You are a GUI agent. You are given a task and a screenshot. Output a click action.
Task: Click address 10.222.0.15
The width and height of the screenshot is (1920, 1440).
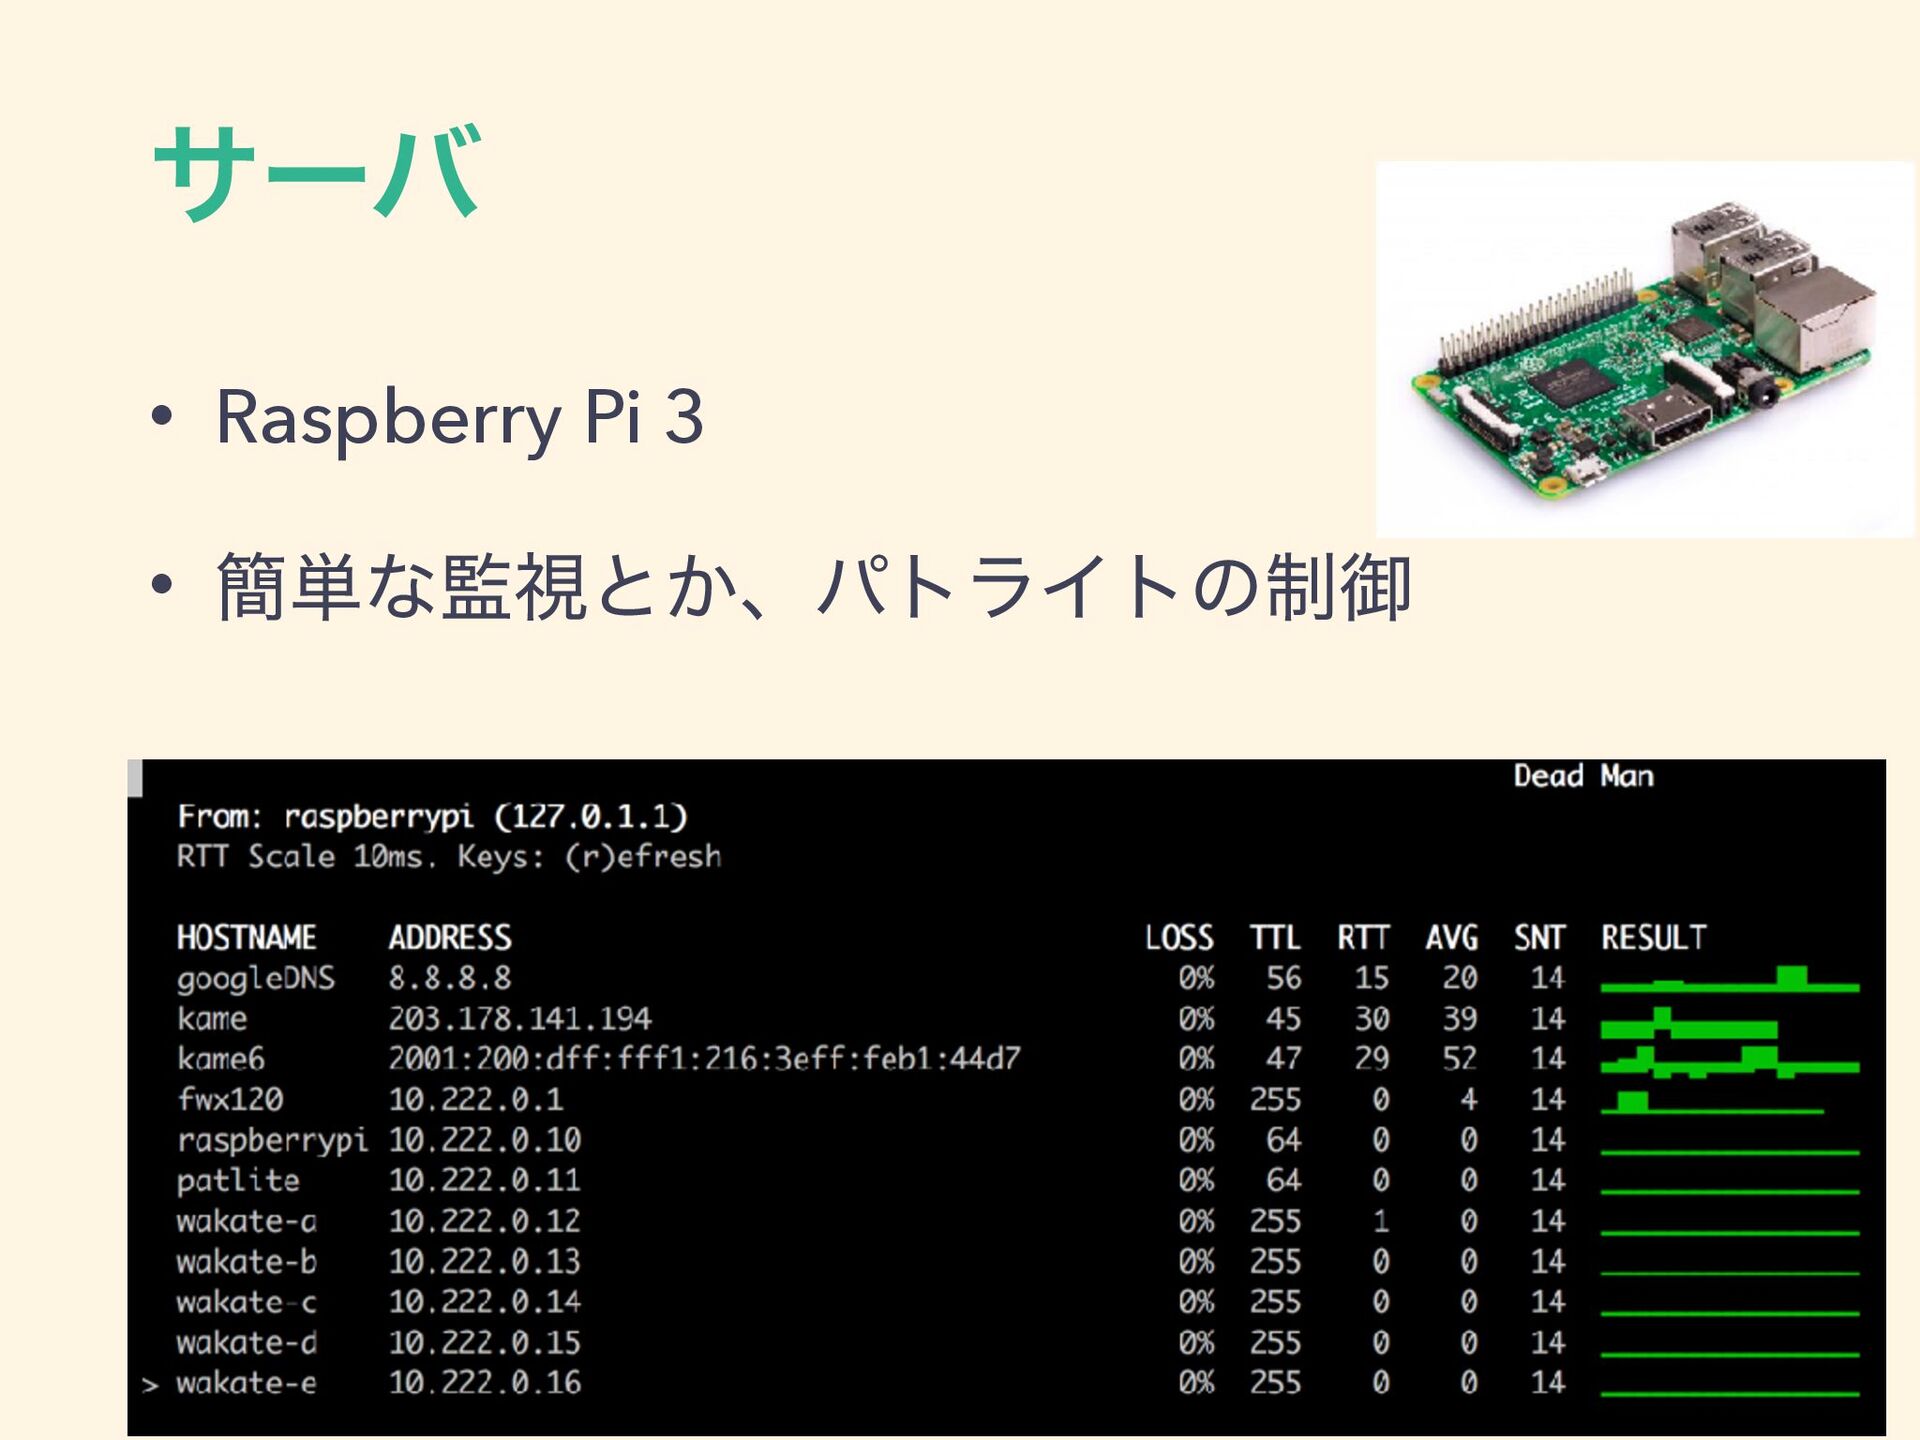(485, 1342)
